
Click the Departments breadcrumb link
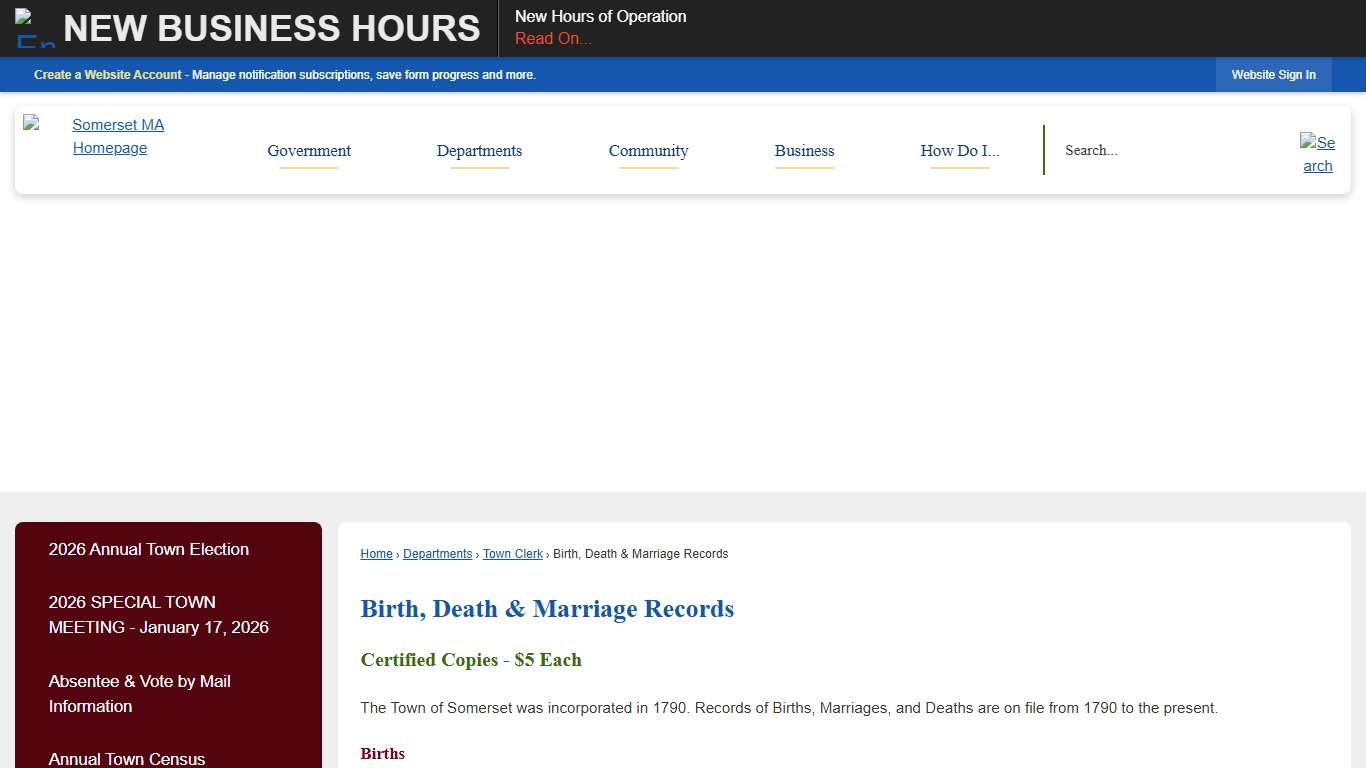437,553
